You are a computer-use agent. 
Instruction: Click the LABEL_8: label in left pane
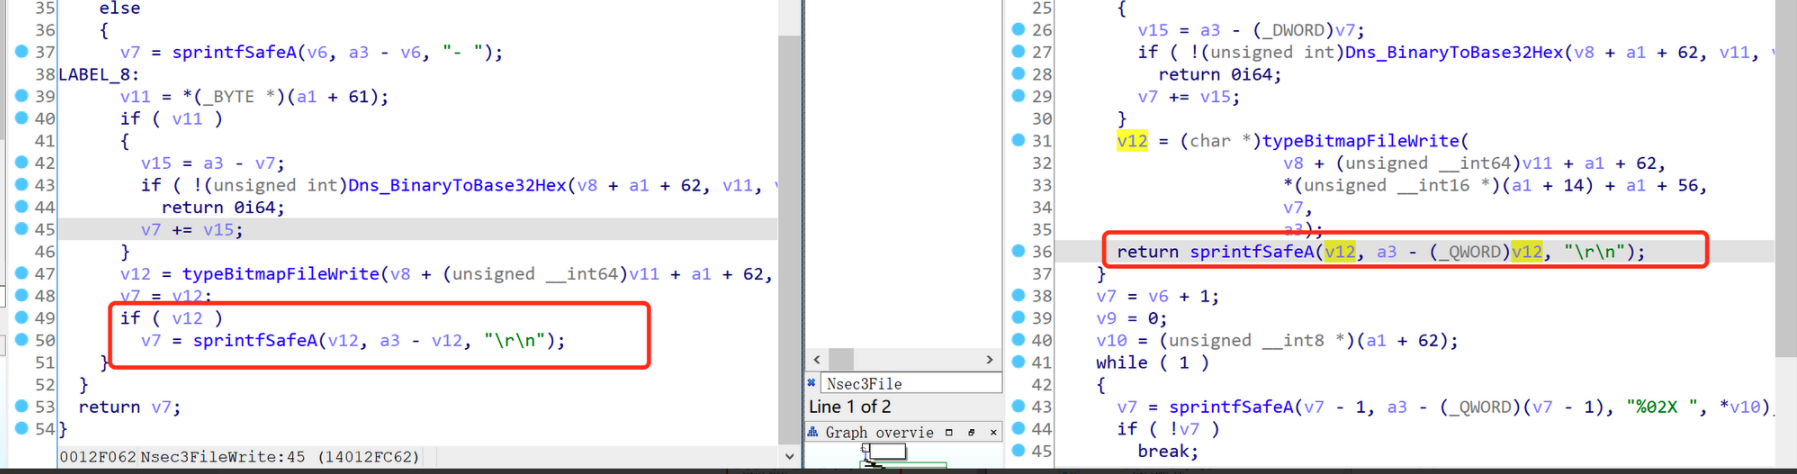point(99,74)
